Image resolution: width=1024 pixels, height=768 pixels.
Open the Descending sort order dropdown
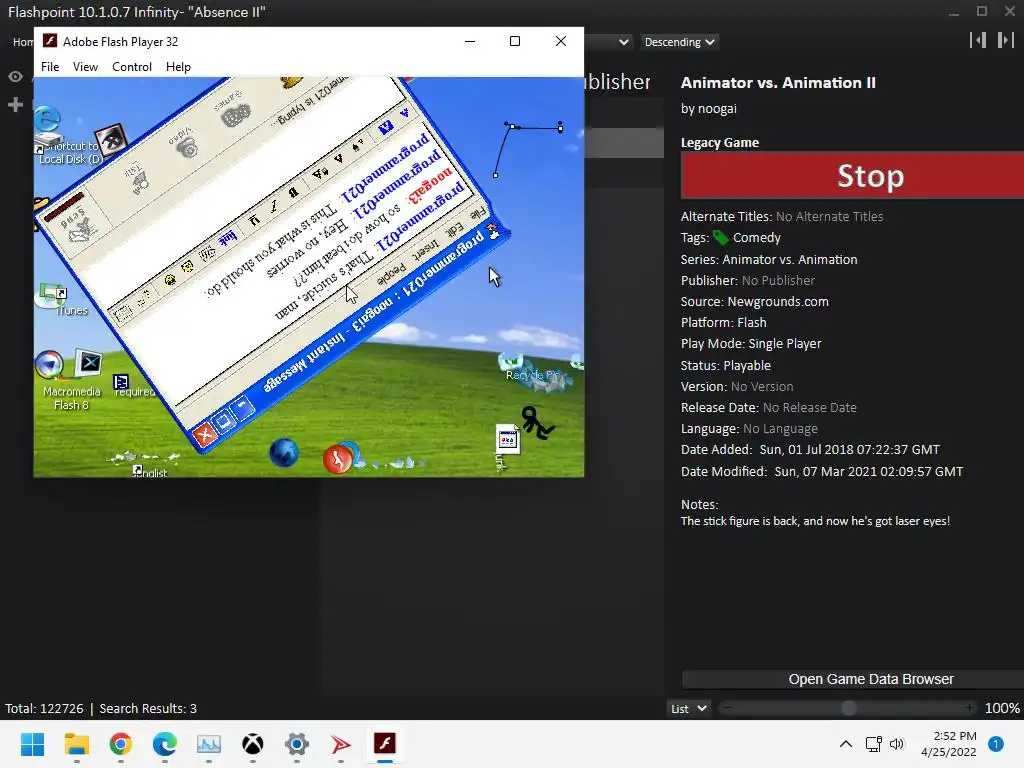pos(679,42)
